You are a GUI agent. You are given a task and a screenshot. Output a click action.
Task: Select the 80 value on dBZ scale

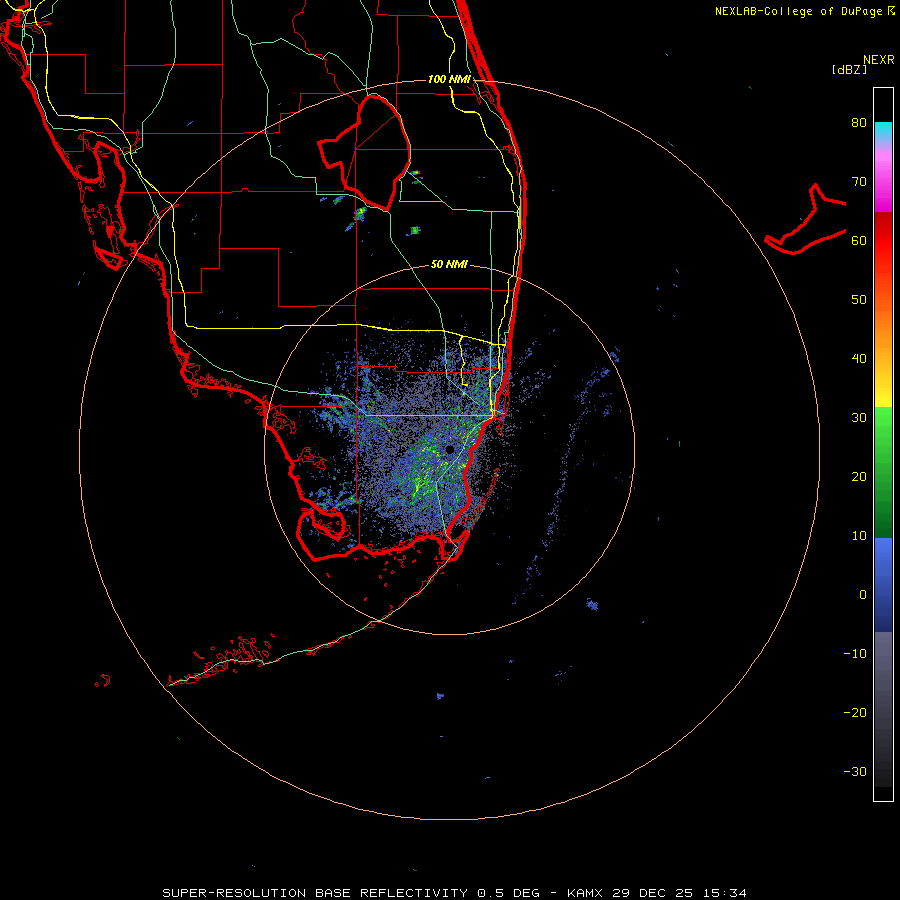click(x=859, y=122)
